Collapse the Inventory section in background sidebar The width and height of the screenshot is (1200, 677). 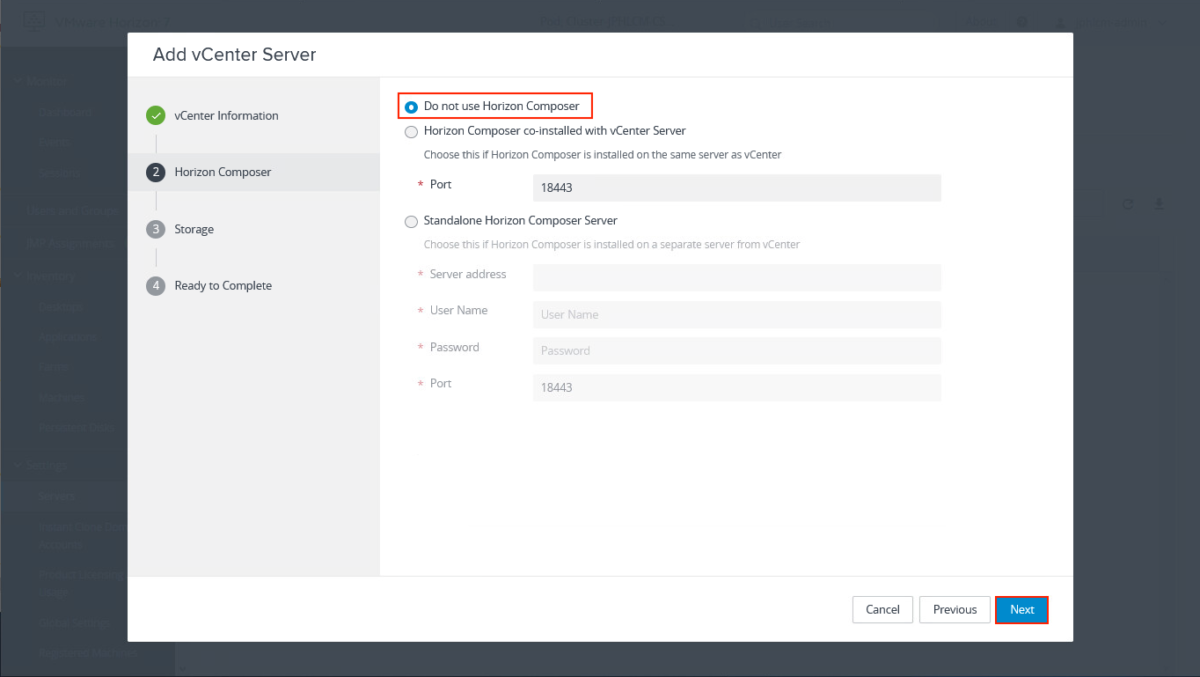tap(20, 276)
